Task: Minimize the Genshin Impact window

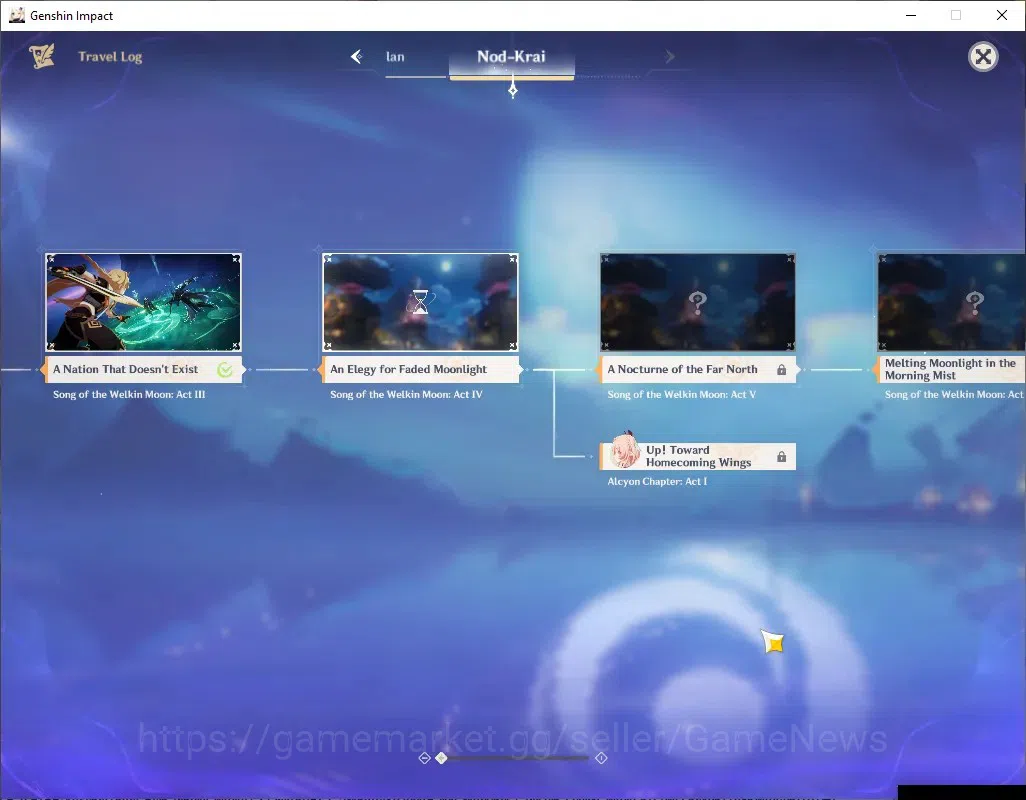Action: pos(910,15)
